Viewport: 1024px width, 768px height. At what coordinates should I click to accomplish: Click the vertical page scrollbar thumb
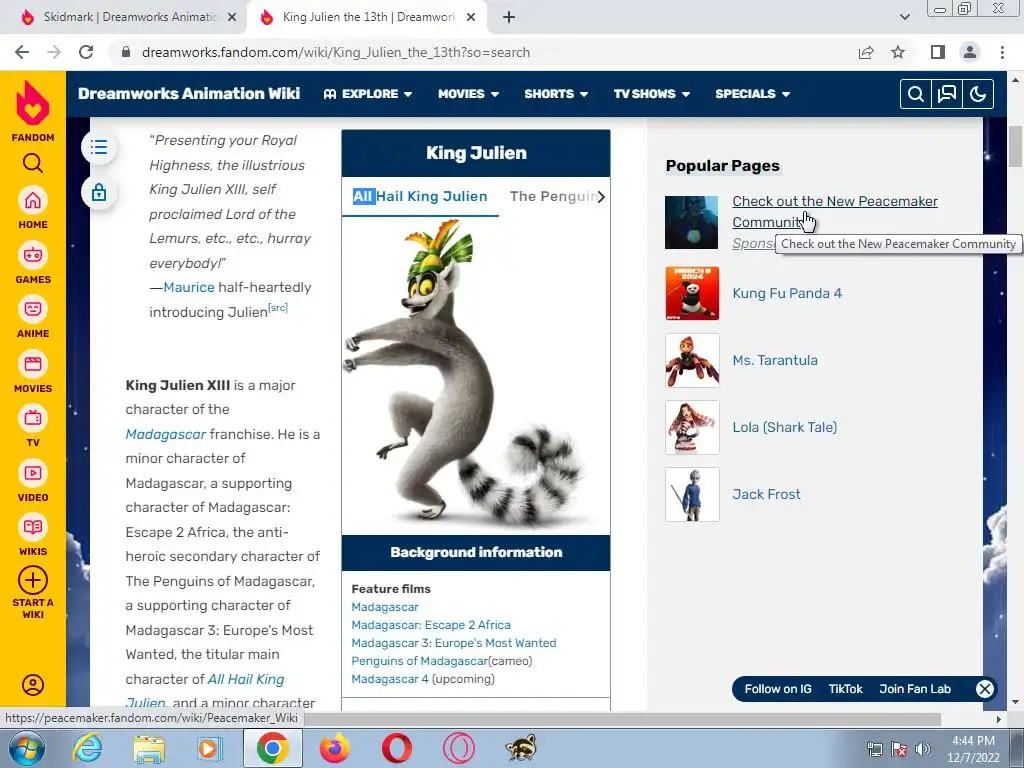[1015, 146]
